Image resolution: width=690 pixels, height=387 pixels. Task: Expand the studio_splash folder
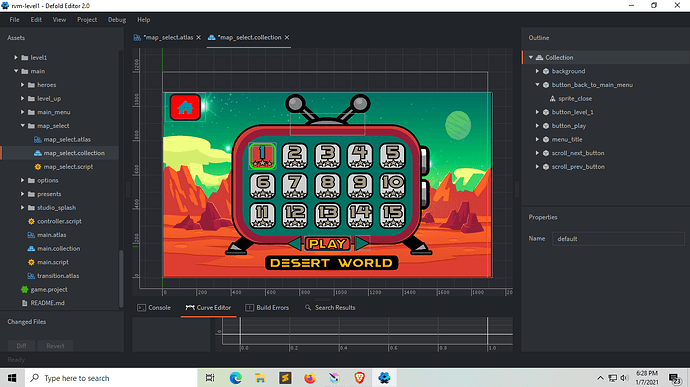pos(22,208)
